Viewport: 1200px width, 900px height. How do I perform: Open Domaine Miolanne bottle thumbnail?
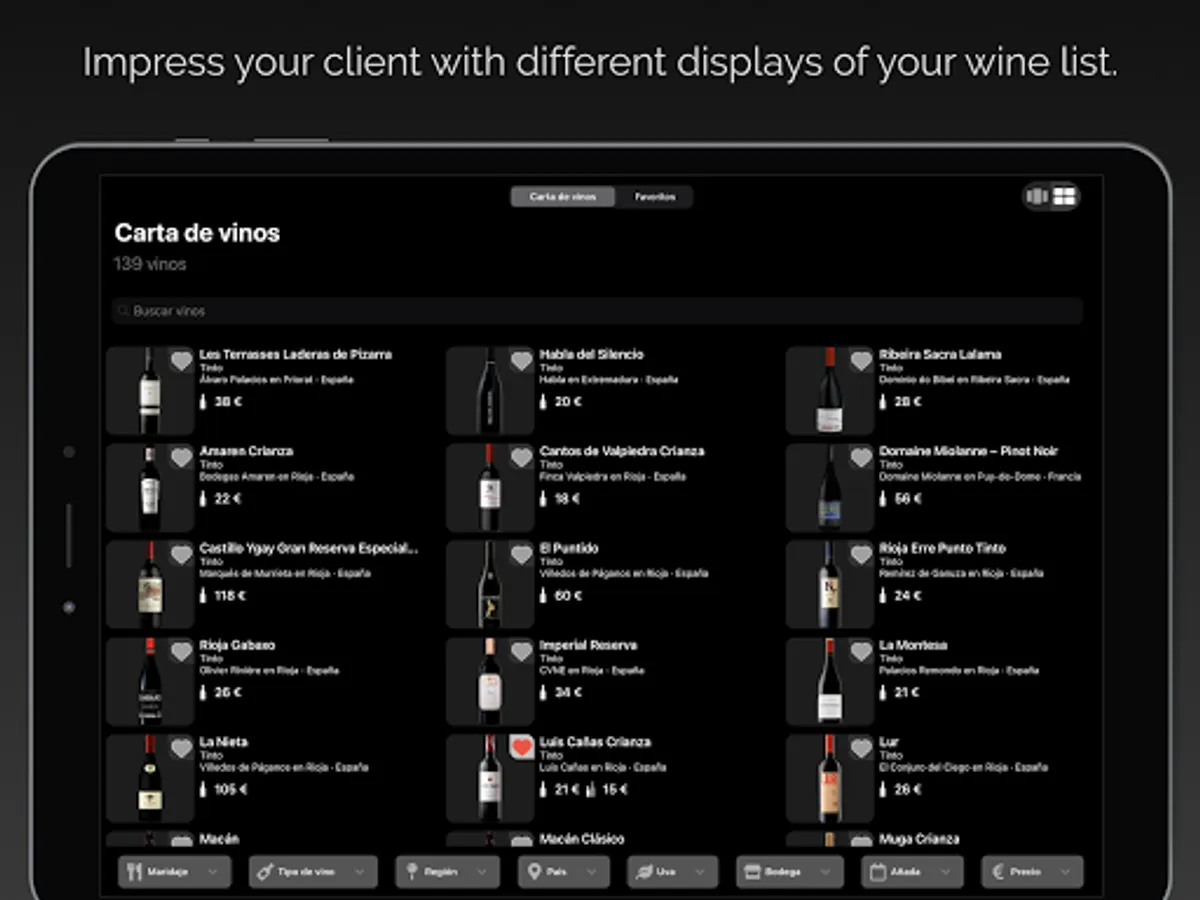830,487
